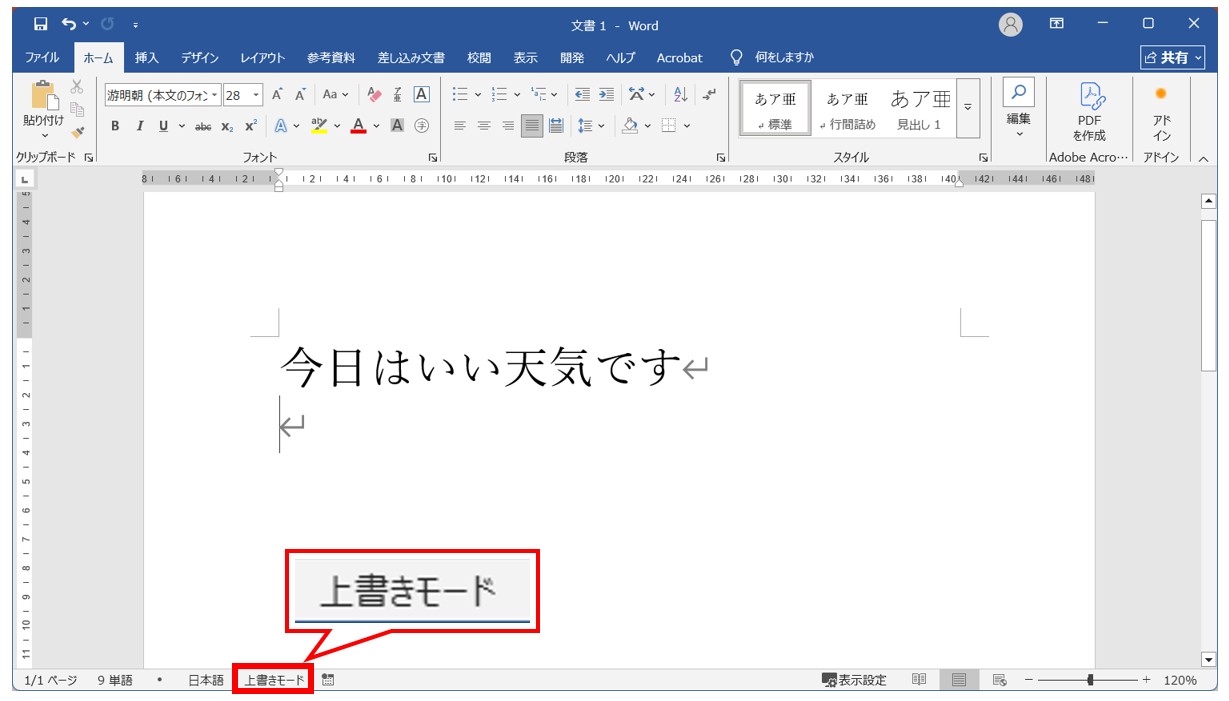Insert an enclosed (circled) character

click(421, 126)
